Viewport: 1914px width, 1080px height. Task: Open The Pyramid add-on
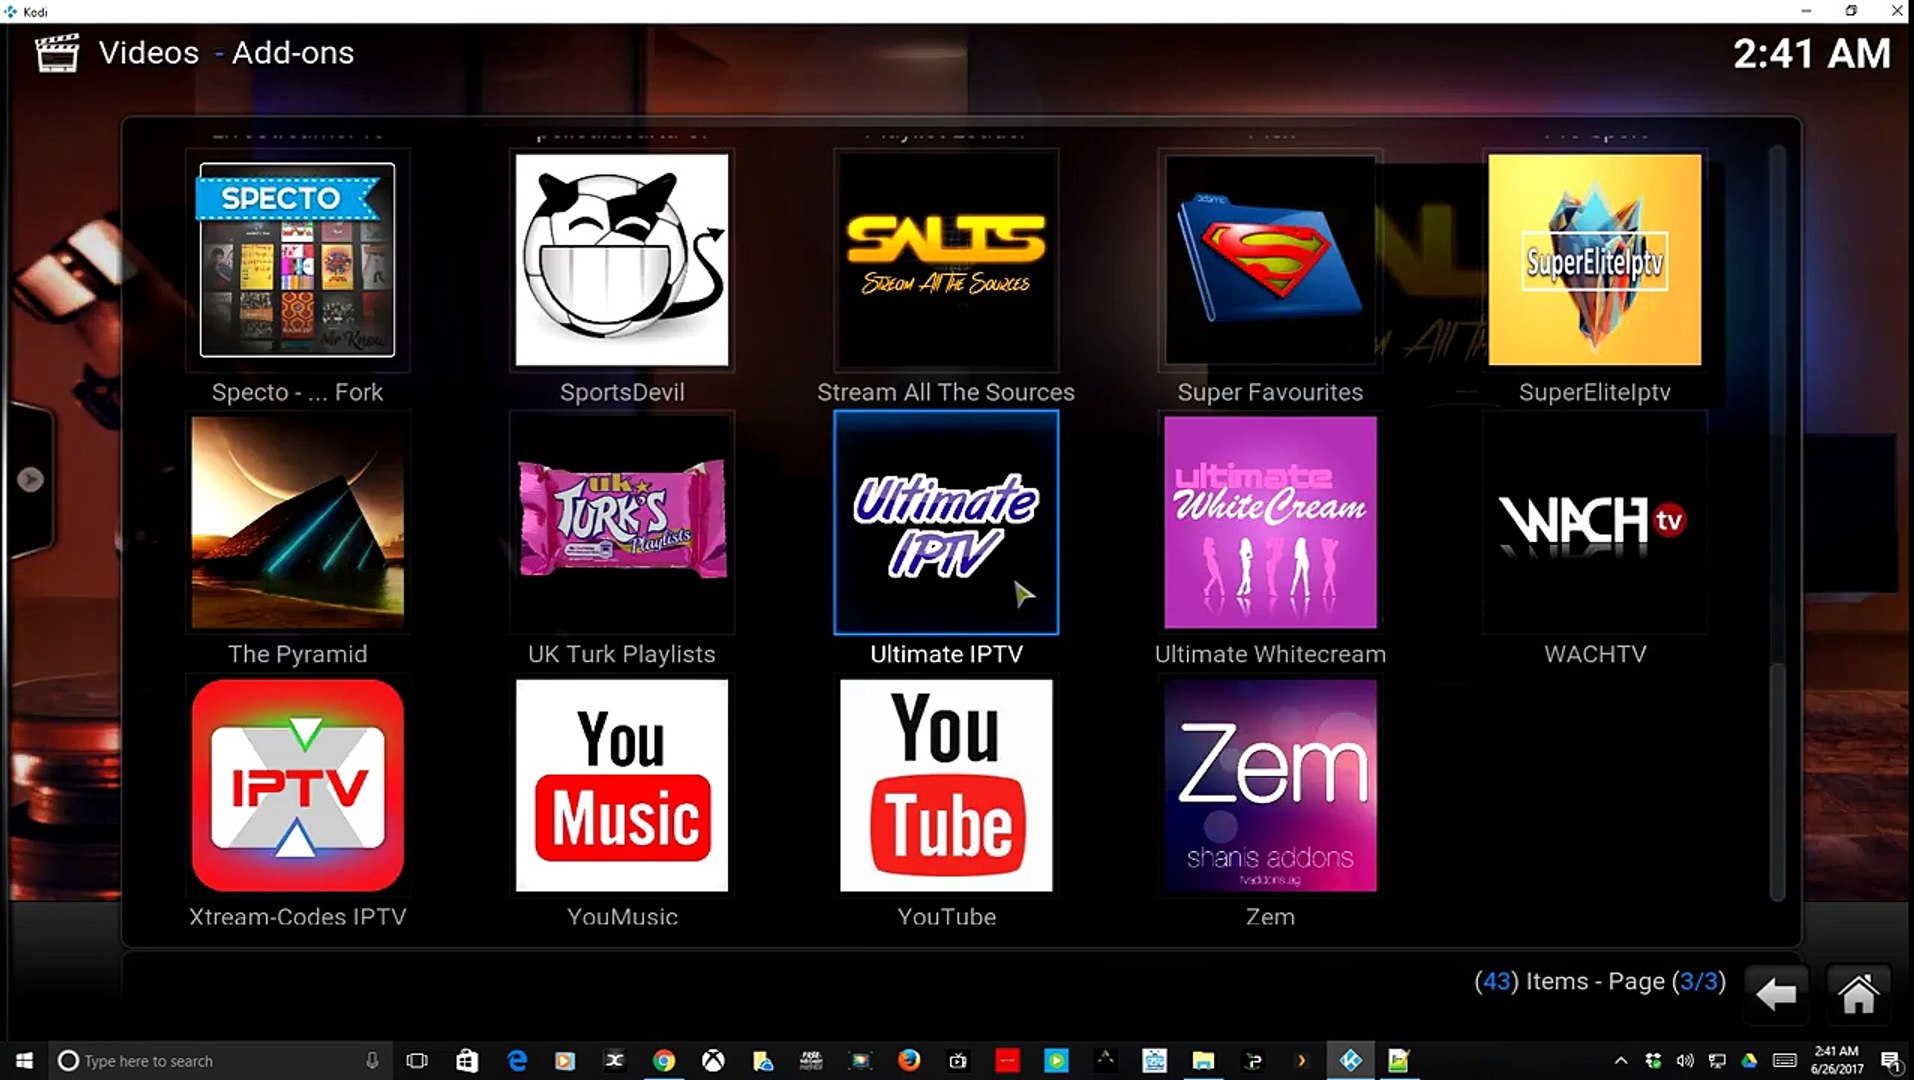click(x=297, y=522)
